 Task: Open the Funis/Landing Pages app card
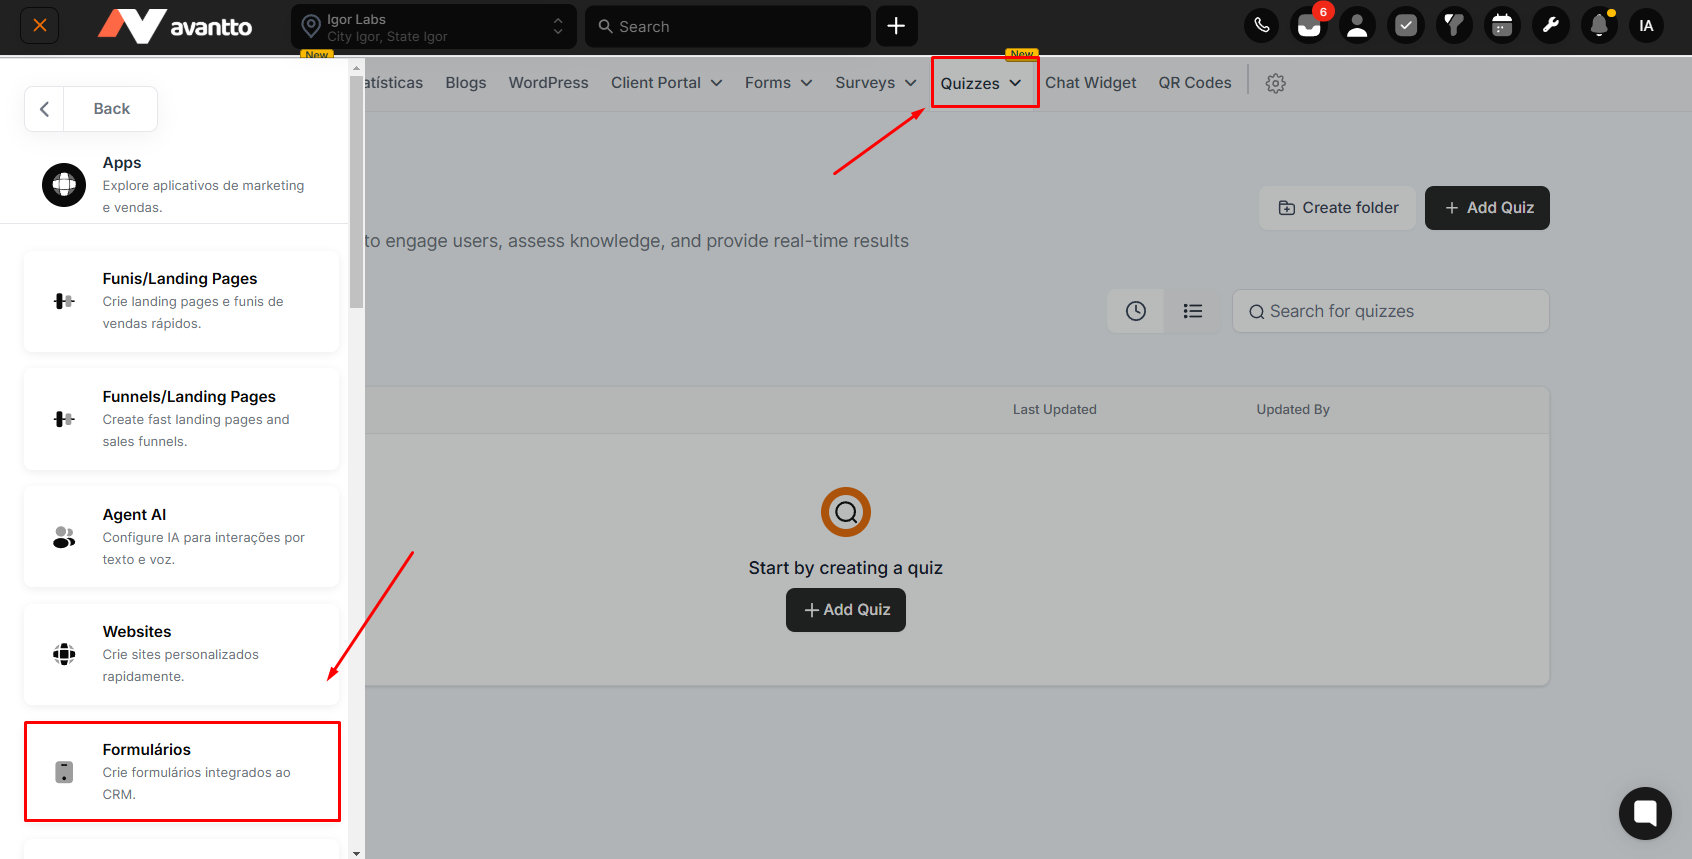(181, 301)
